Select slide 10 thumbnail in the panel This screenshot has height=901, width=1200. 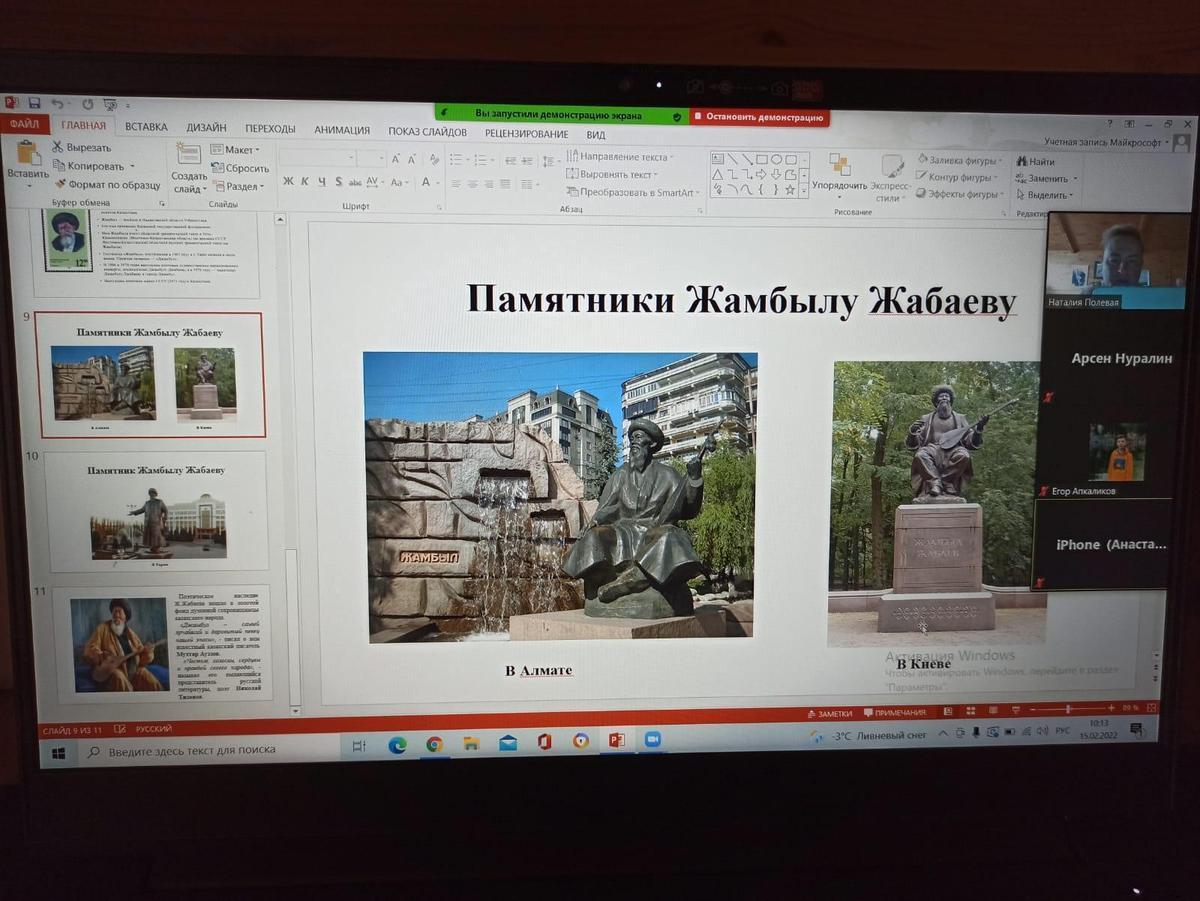point(155,511)
